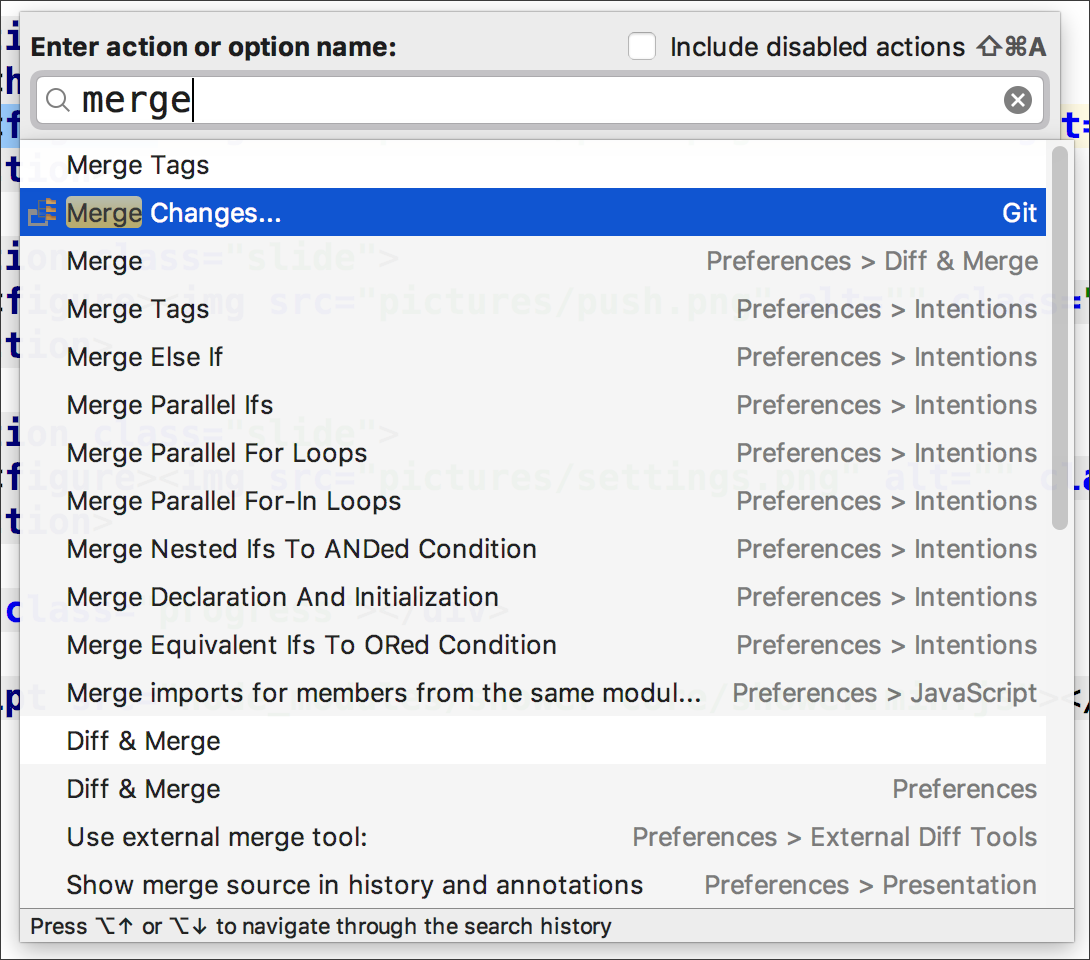Choose Merge Changes... Git action
The width and height of the screenshot is (1090, 960).
pyautogui.click(x=532, y=213)
